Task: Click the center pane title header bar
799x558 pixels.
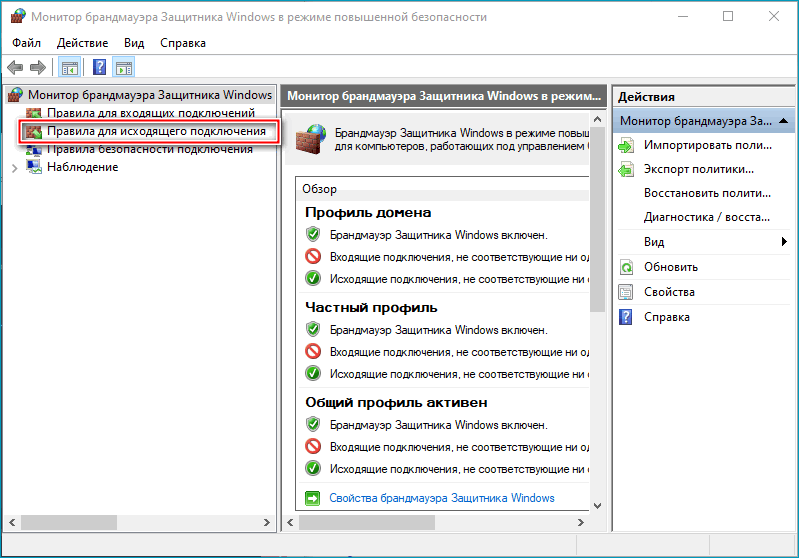Action: [x=444, y=96]
